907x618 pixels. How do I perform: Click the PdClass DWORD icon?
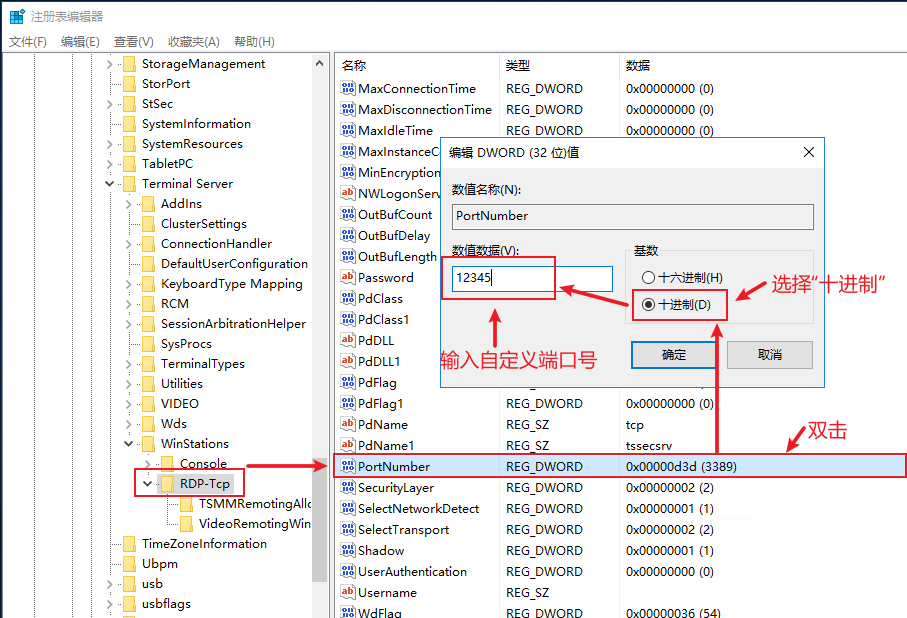click(348, 298)
